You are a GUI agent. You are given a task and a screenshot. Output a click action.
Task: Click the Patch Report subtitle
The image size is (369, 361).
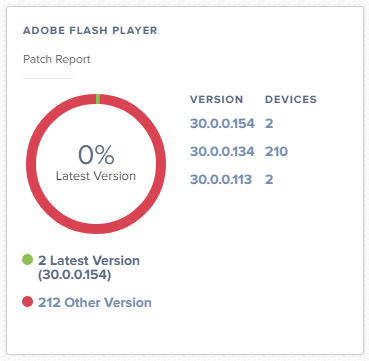(57, 59)
